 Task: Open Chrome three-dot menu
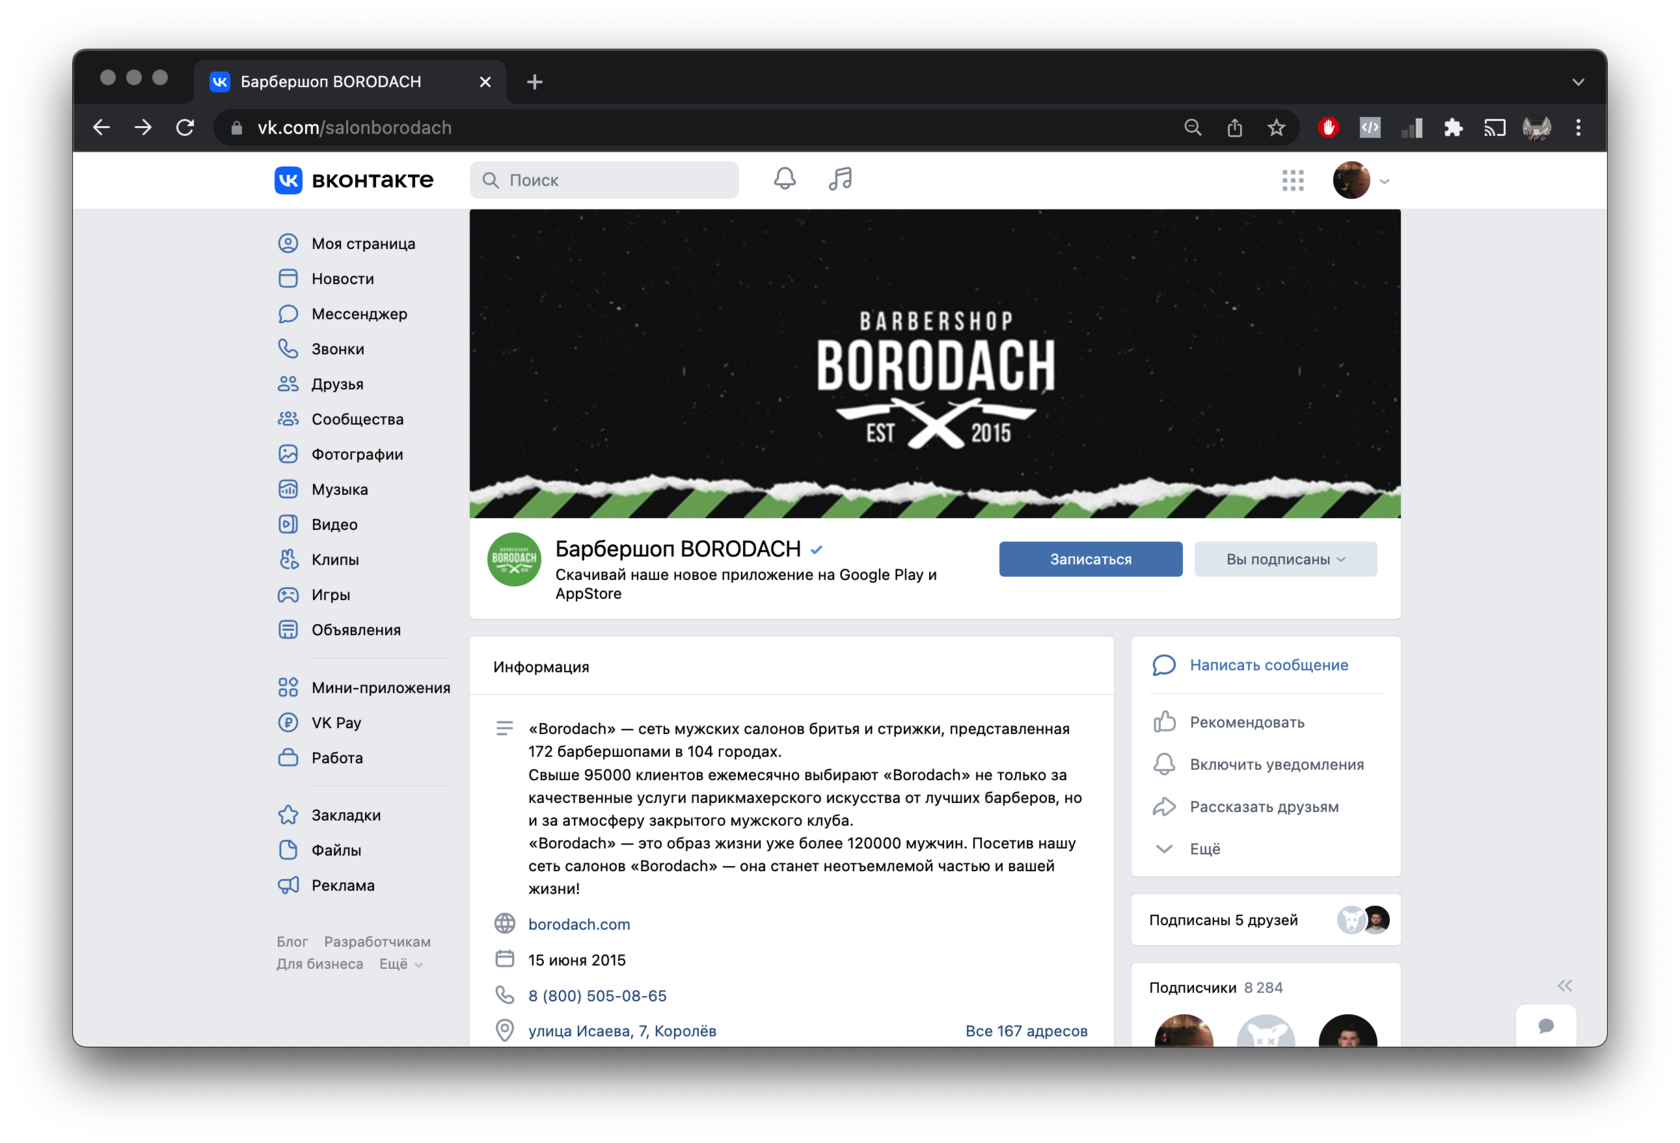(x=1579, y=127)
